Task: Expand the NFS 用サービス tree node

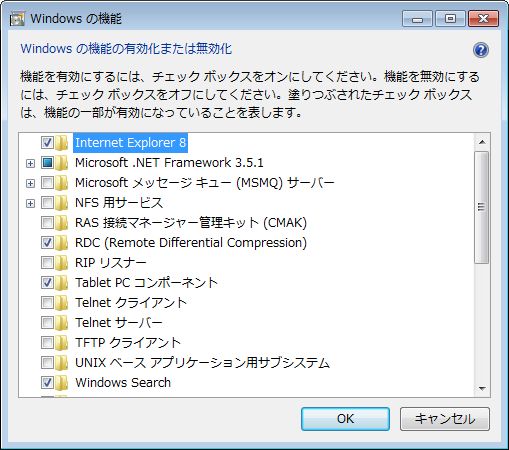Action: (x=30, y=203)
